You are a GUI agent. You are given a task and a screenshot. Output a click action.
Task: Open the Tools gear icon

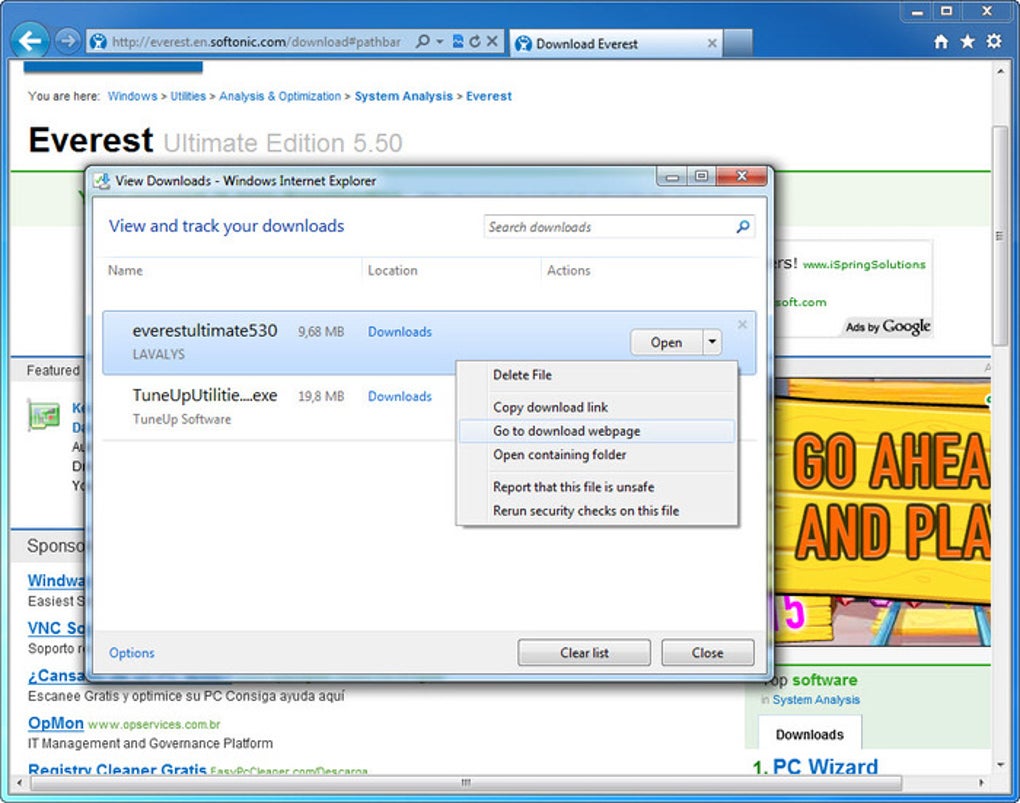pos(994,42)
